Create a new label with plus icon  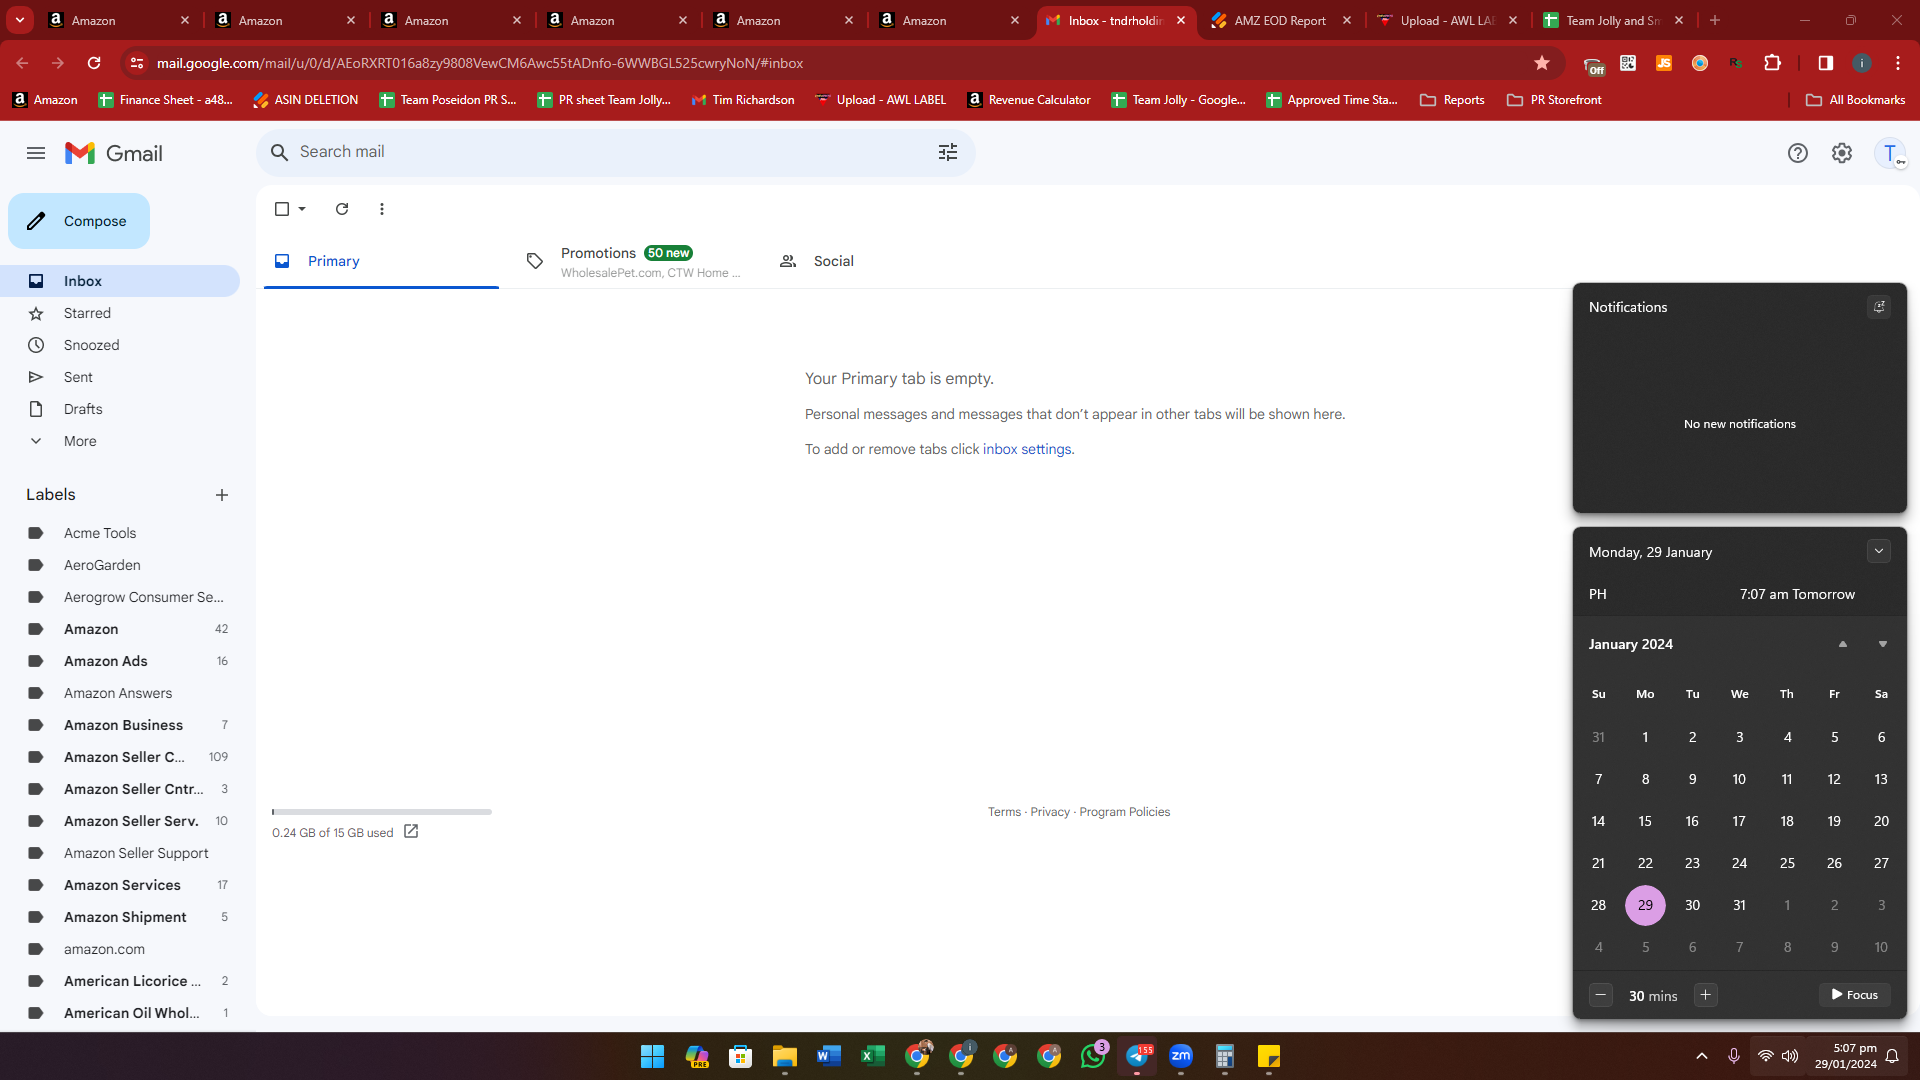(222, 495)
